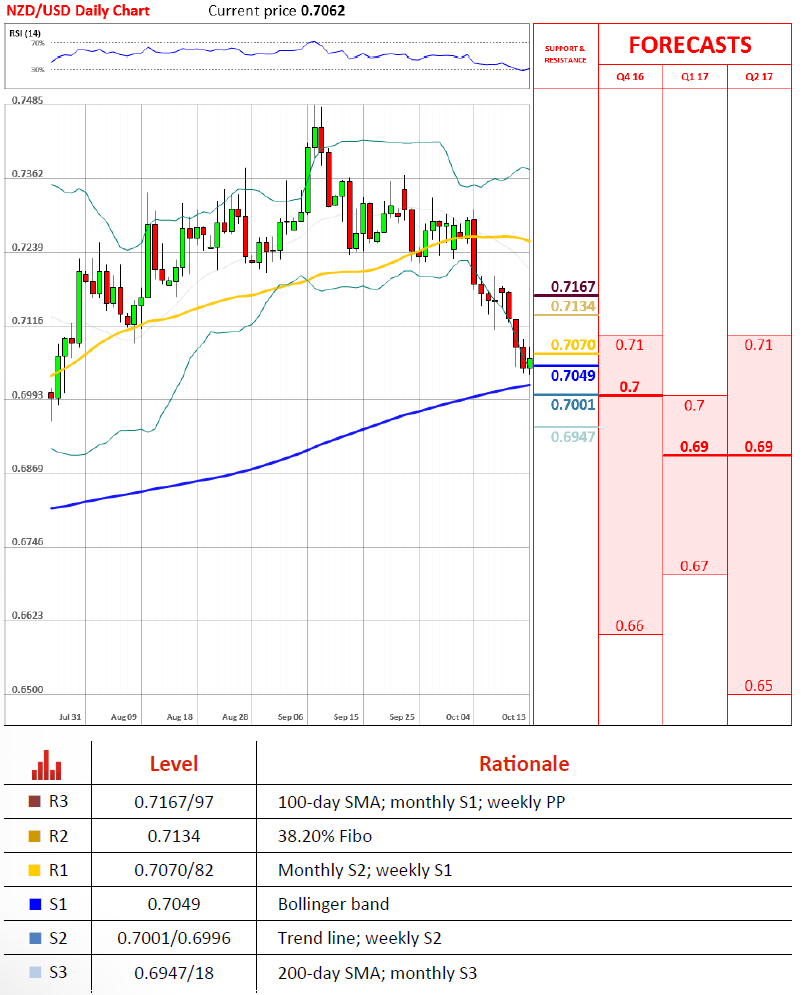Select the Q4 16 forecast column header

point(630,76)
